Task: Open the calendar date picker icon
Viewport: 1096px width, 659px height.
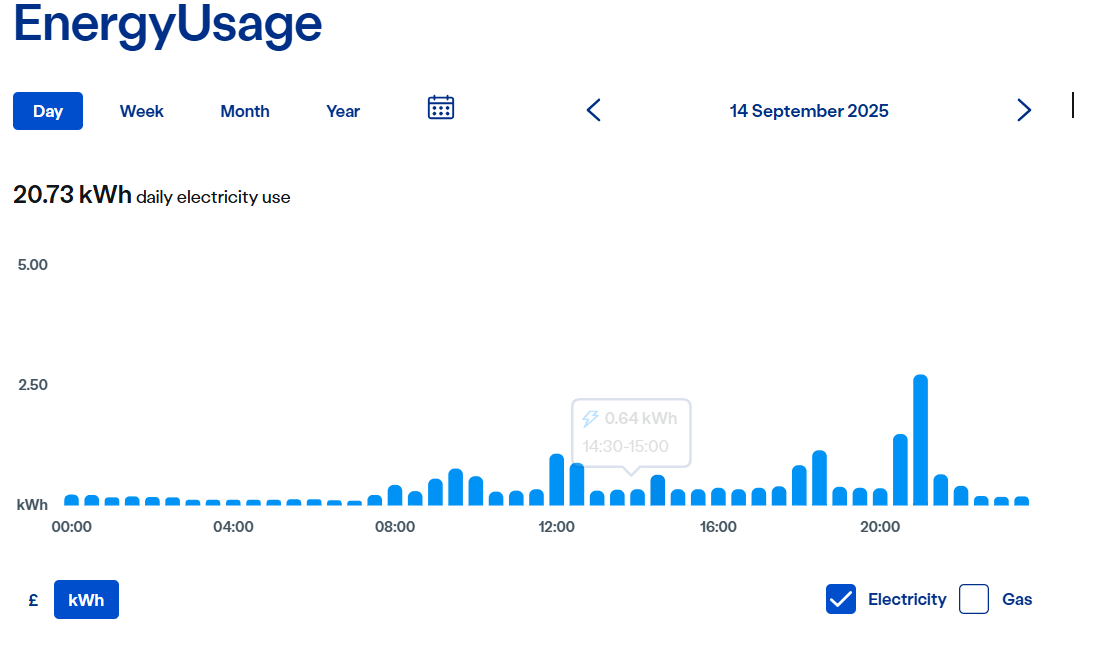Action: tap(440, 108)
